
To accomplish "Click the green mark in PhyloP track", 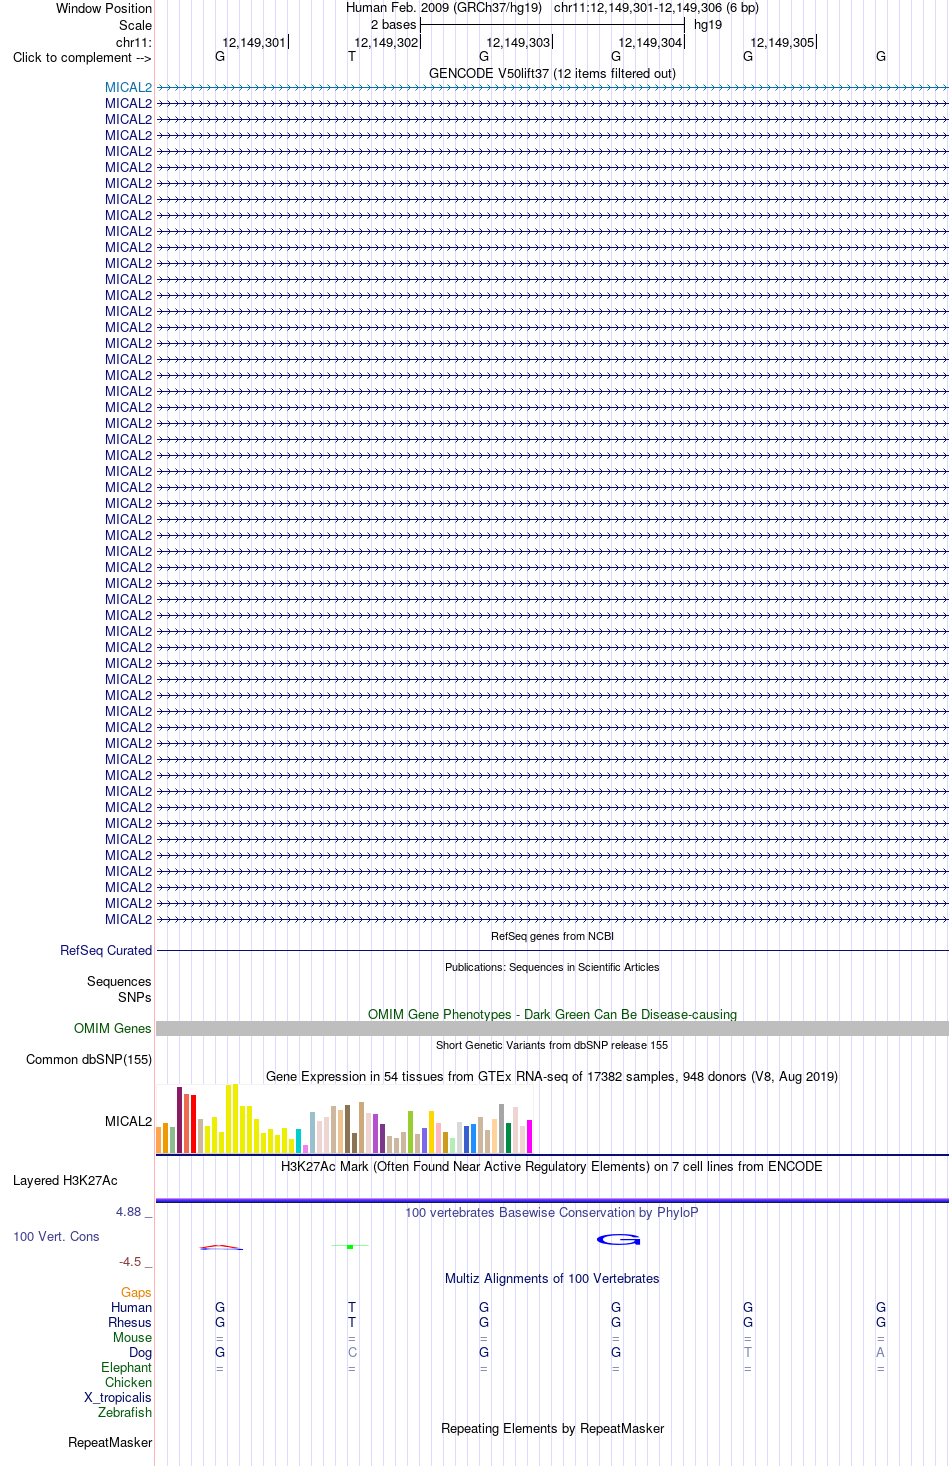I will (350, 1247).
